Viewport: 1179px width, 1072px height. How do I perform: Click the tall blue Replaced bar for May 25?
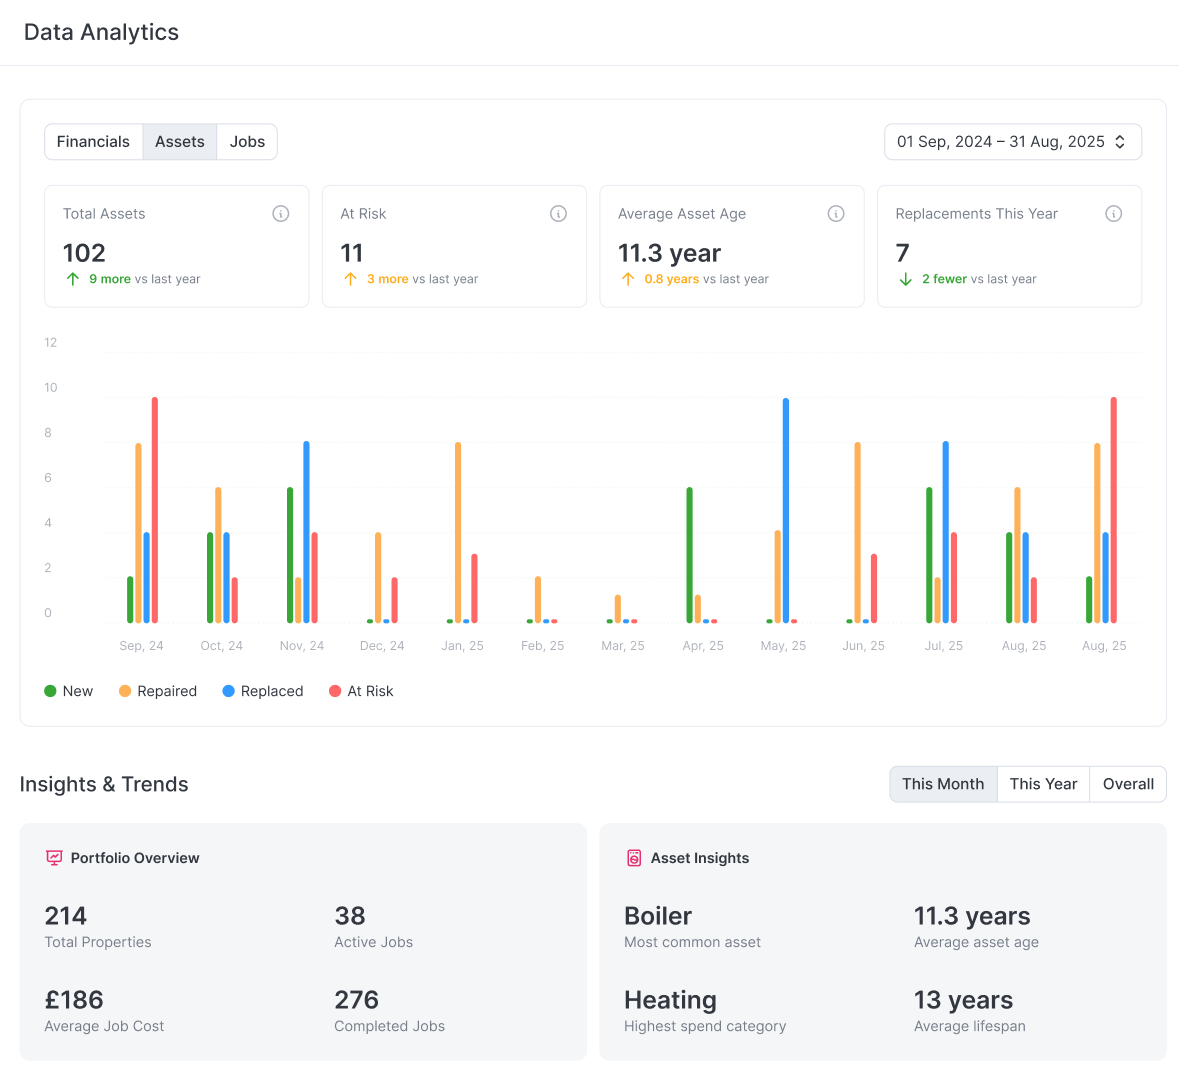(x=784, y=505)
